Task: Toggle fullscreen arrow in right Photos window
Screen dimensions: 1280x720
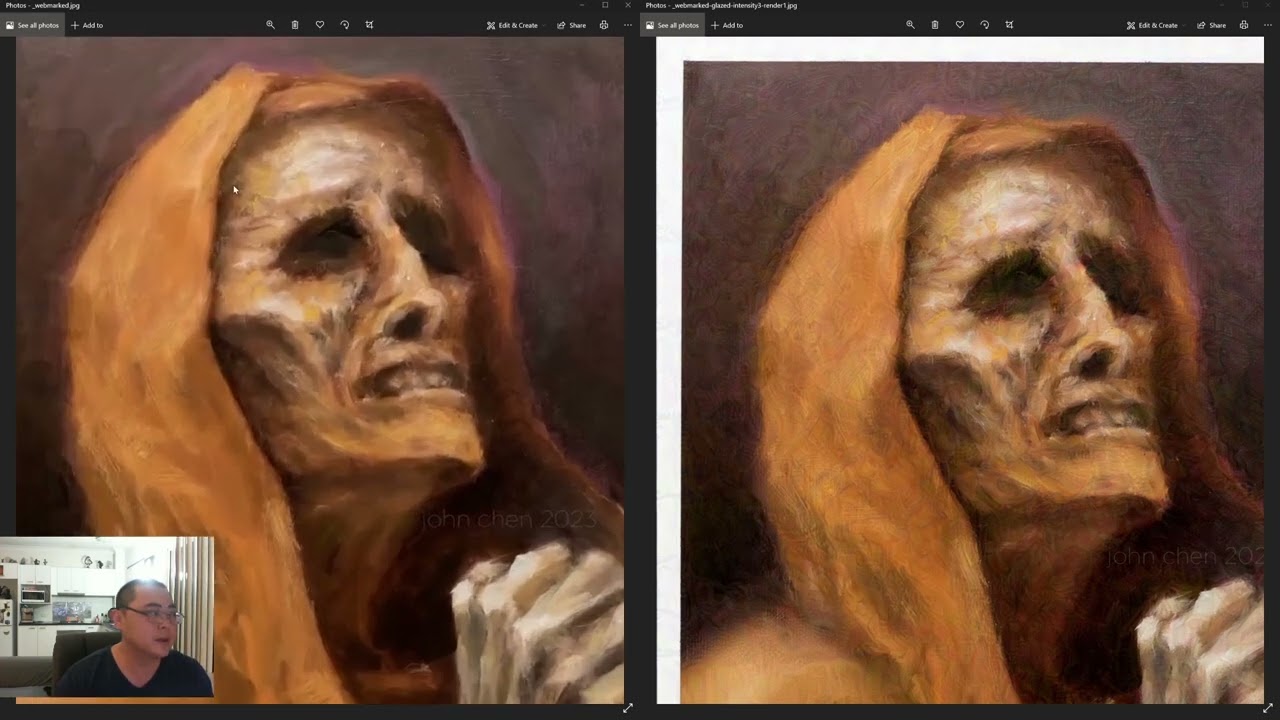Action: click(1268, 708)
